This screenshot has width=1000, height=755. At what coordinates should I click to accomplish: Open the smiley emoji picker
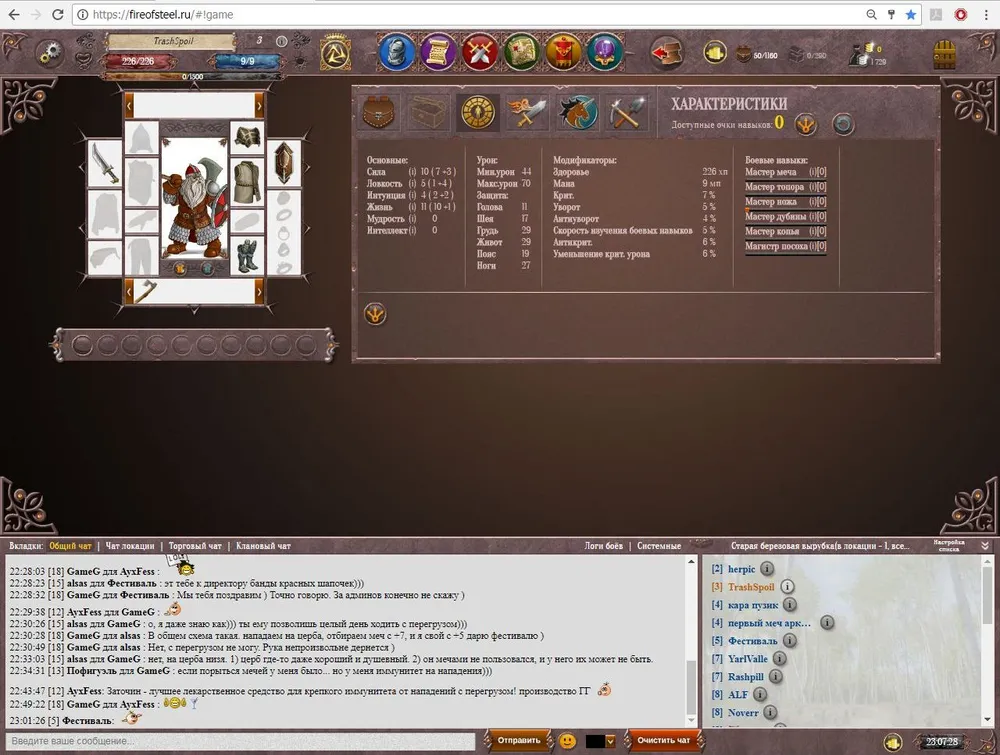click(x=567, y=741)
